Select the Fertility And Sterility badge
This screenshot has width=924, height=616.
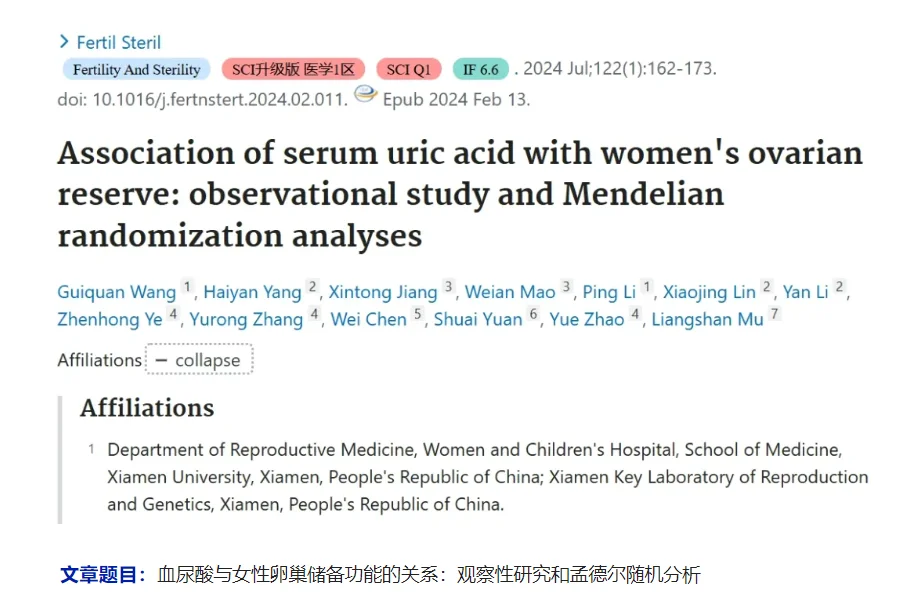click(x=136, y=70)
